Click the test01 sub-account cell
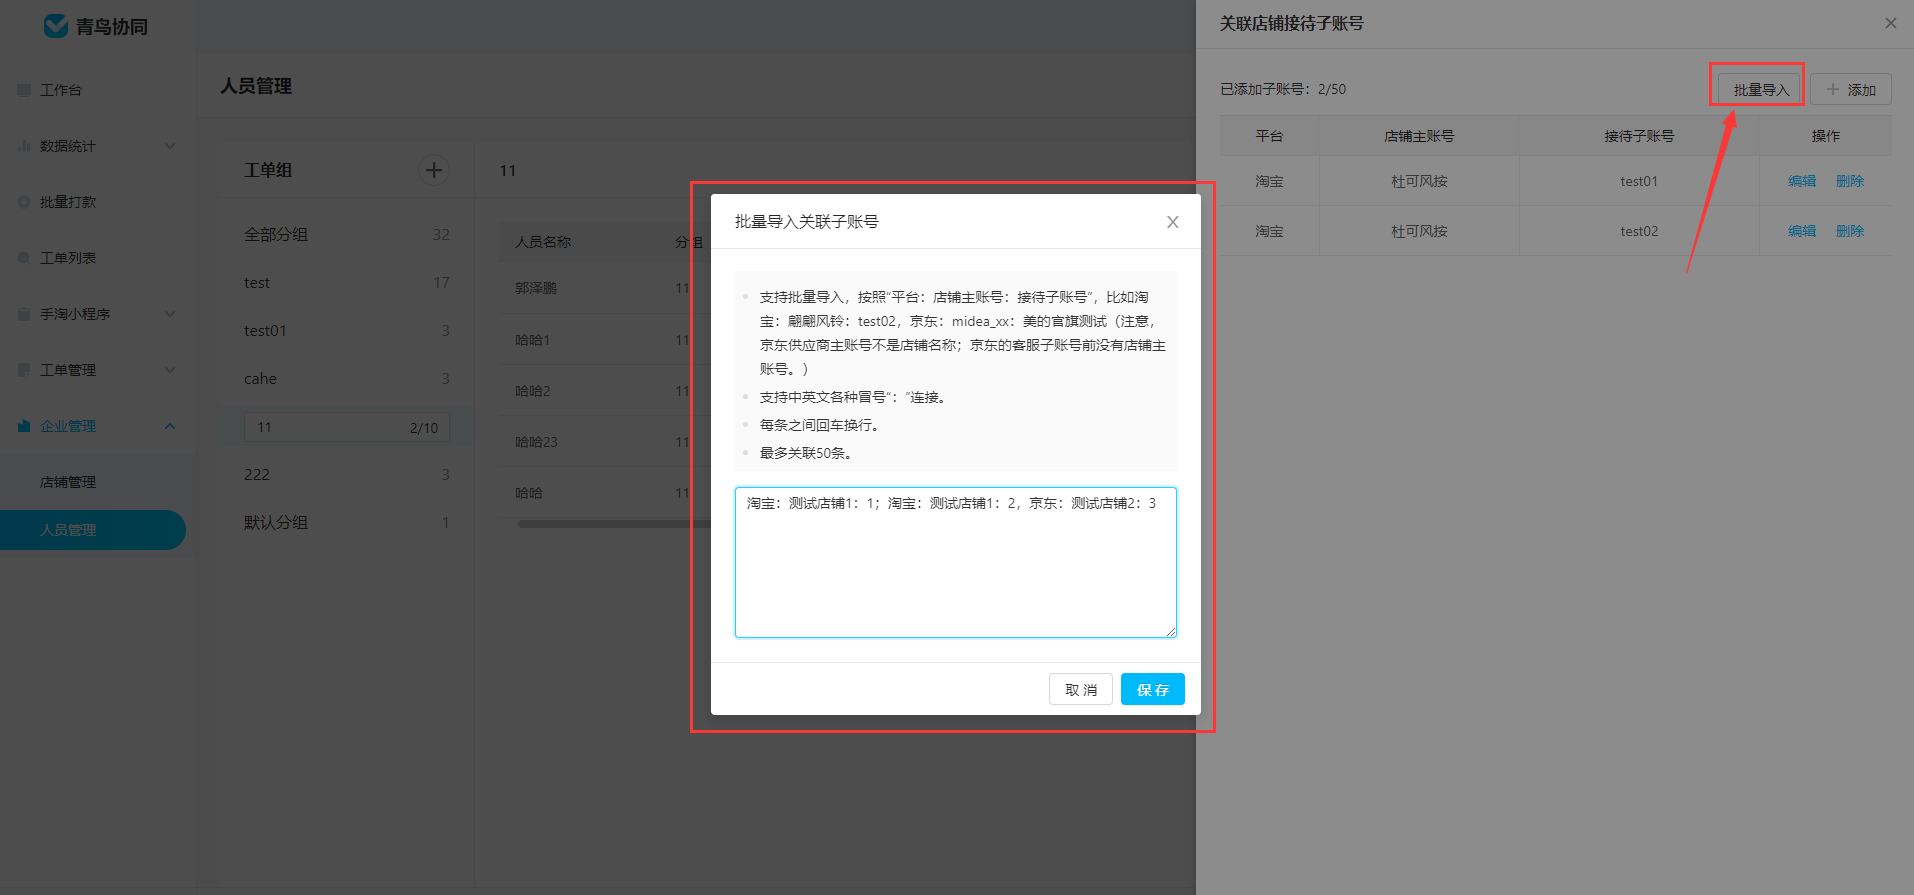 pyautogui.click(x=1639, y=181)
